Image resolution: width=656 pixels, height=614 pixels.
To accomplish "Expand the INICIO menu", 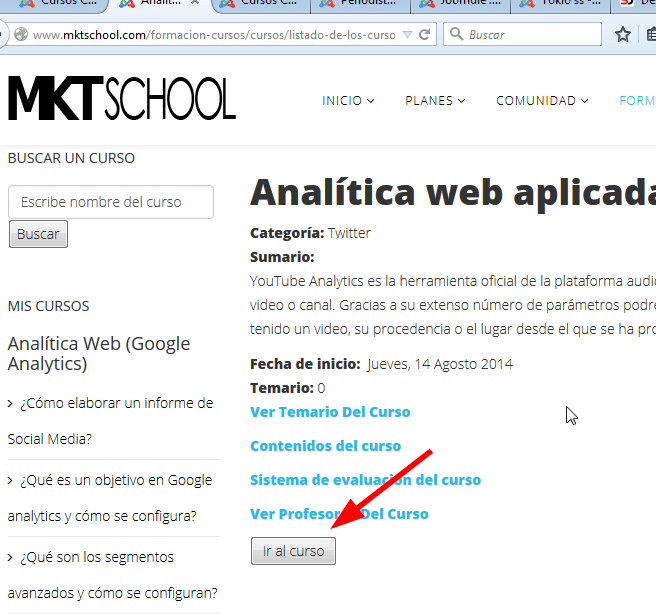I will 348,101.
